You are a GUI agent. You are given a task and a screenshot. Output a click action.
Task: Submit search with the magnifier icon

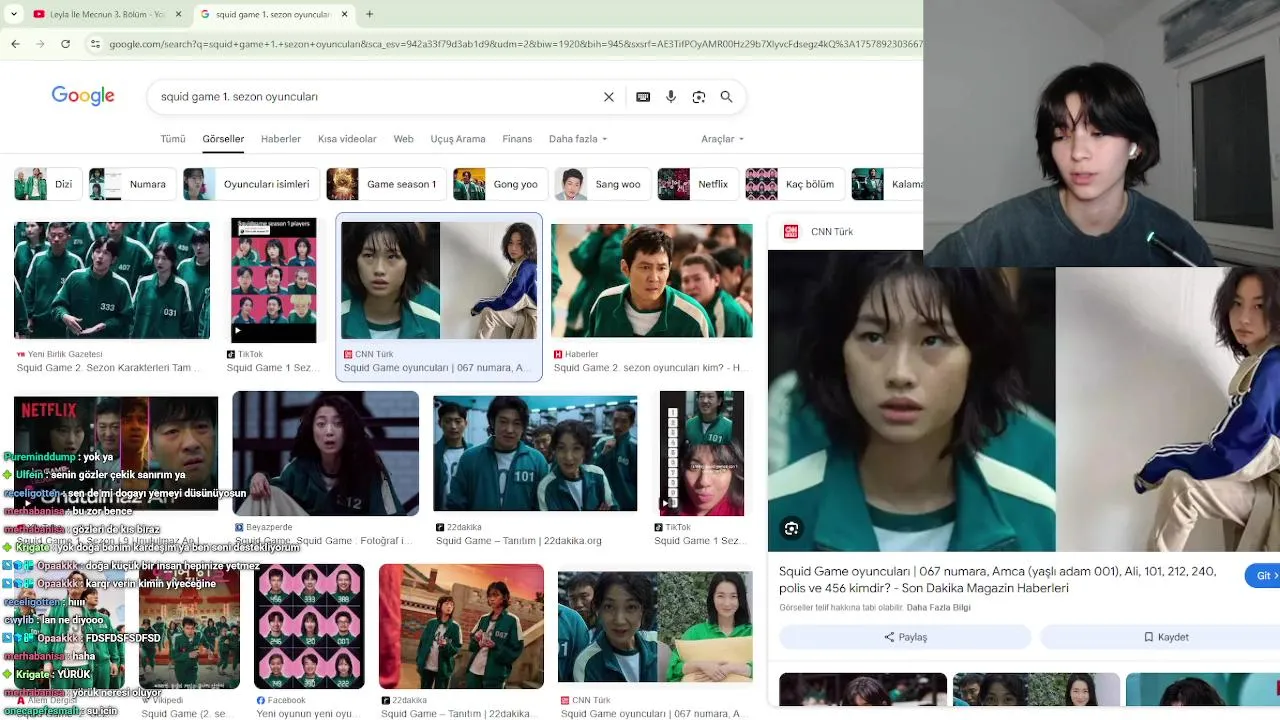(x=727, y=97)
